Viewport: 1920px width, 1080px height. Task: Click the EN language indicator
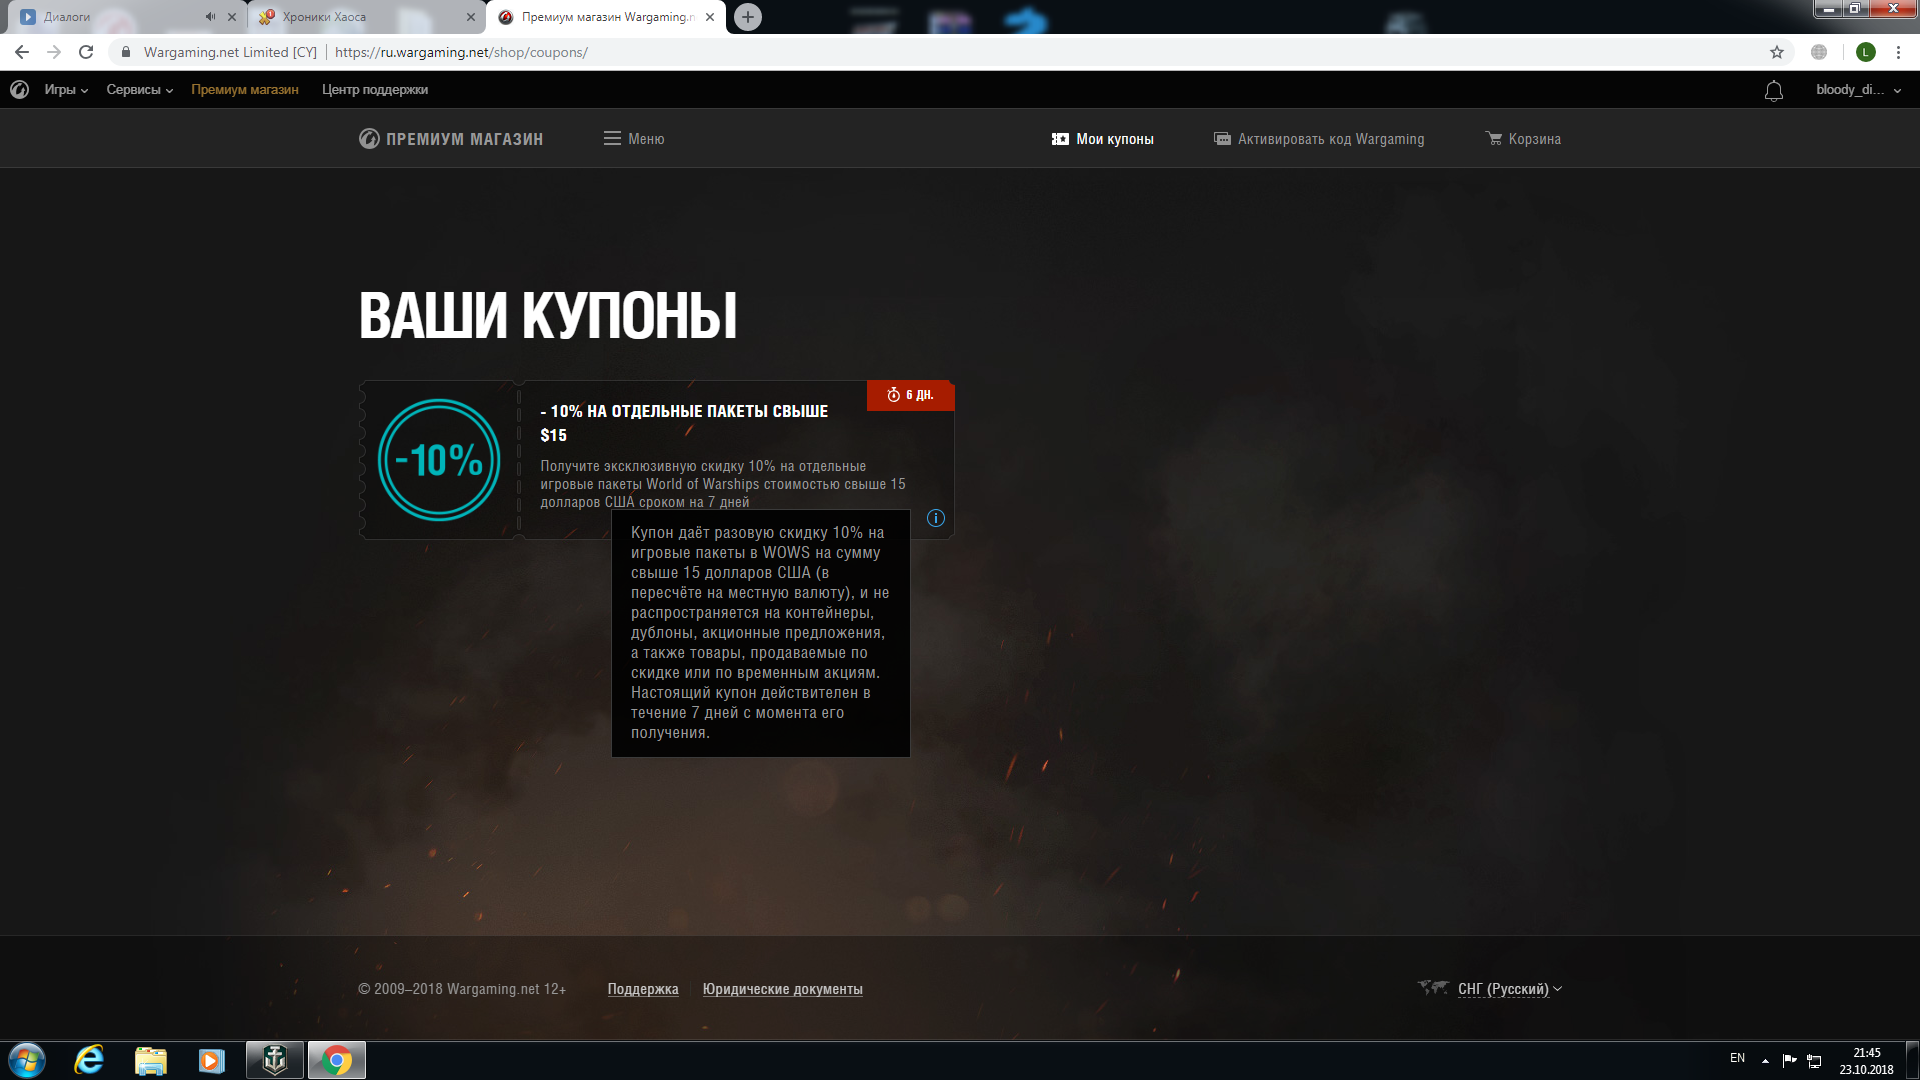[1738, 1058]
